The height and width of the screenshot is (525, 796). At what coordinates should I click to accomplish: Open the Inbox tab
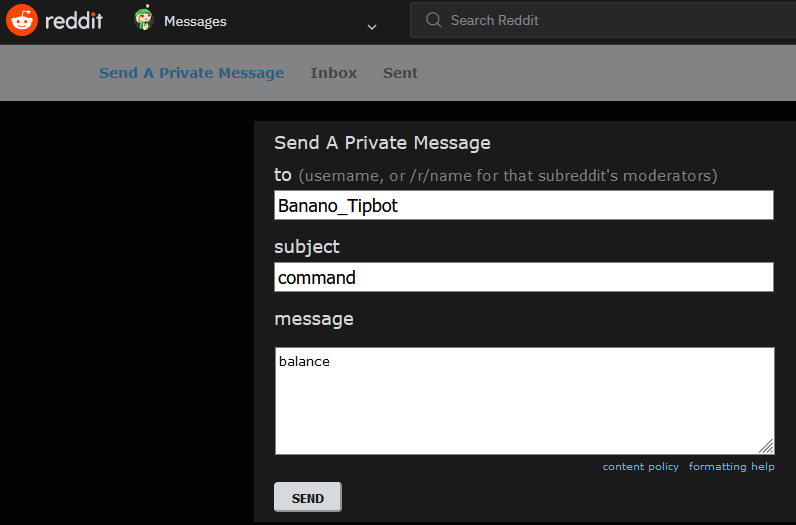coord(333,73)
